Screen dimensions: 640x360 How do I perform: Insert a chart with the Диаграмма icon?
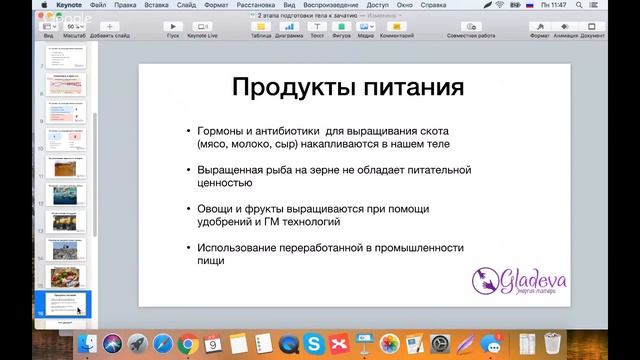pos(289,27)
